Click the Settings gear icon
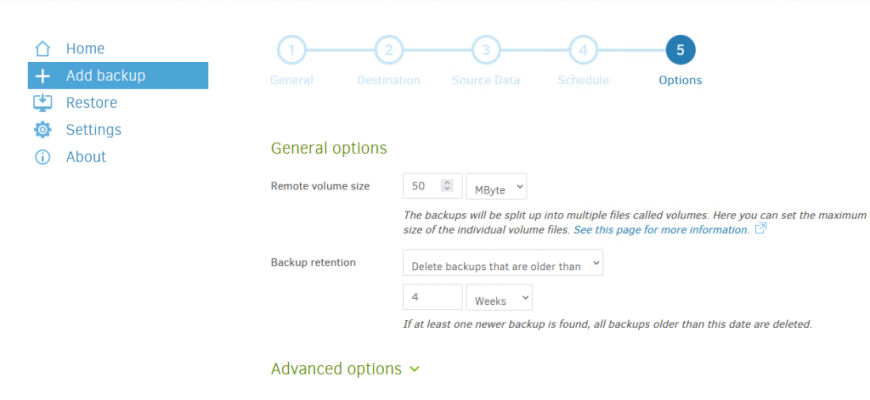Screen dimensions: 870x400 (42, 130)
